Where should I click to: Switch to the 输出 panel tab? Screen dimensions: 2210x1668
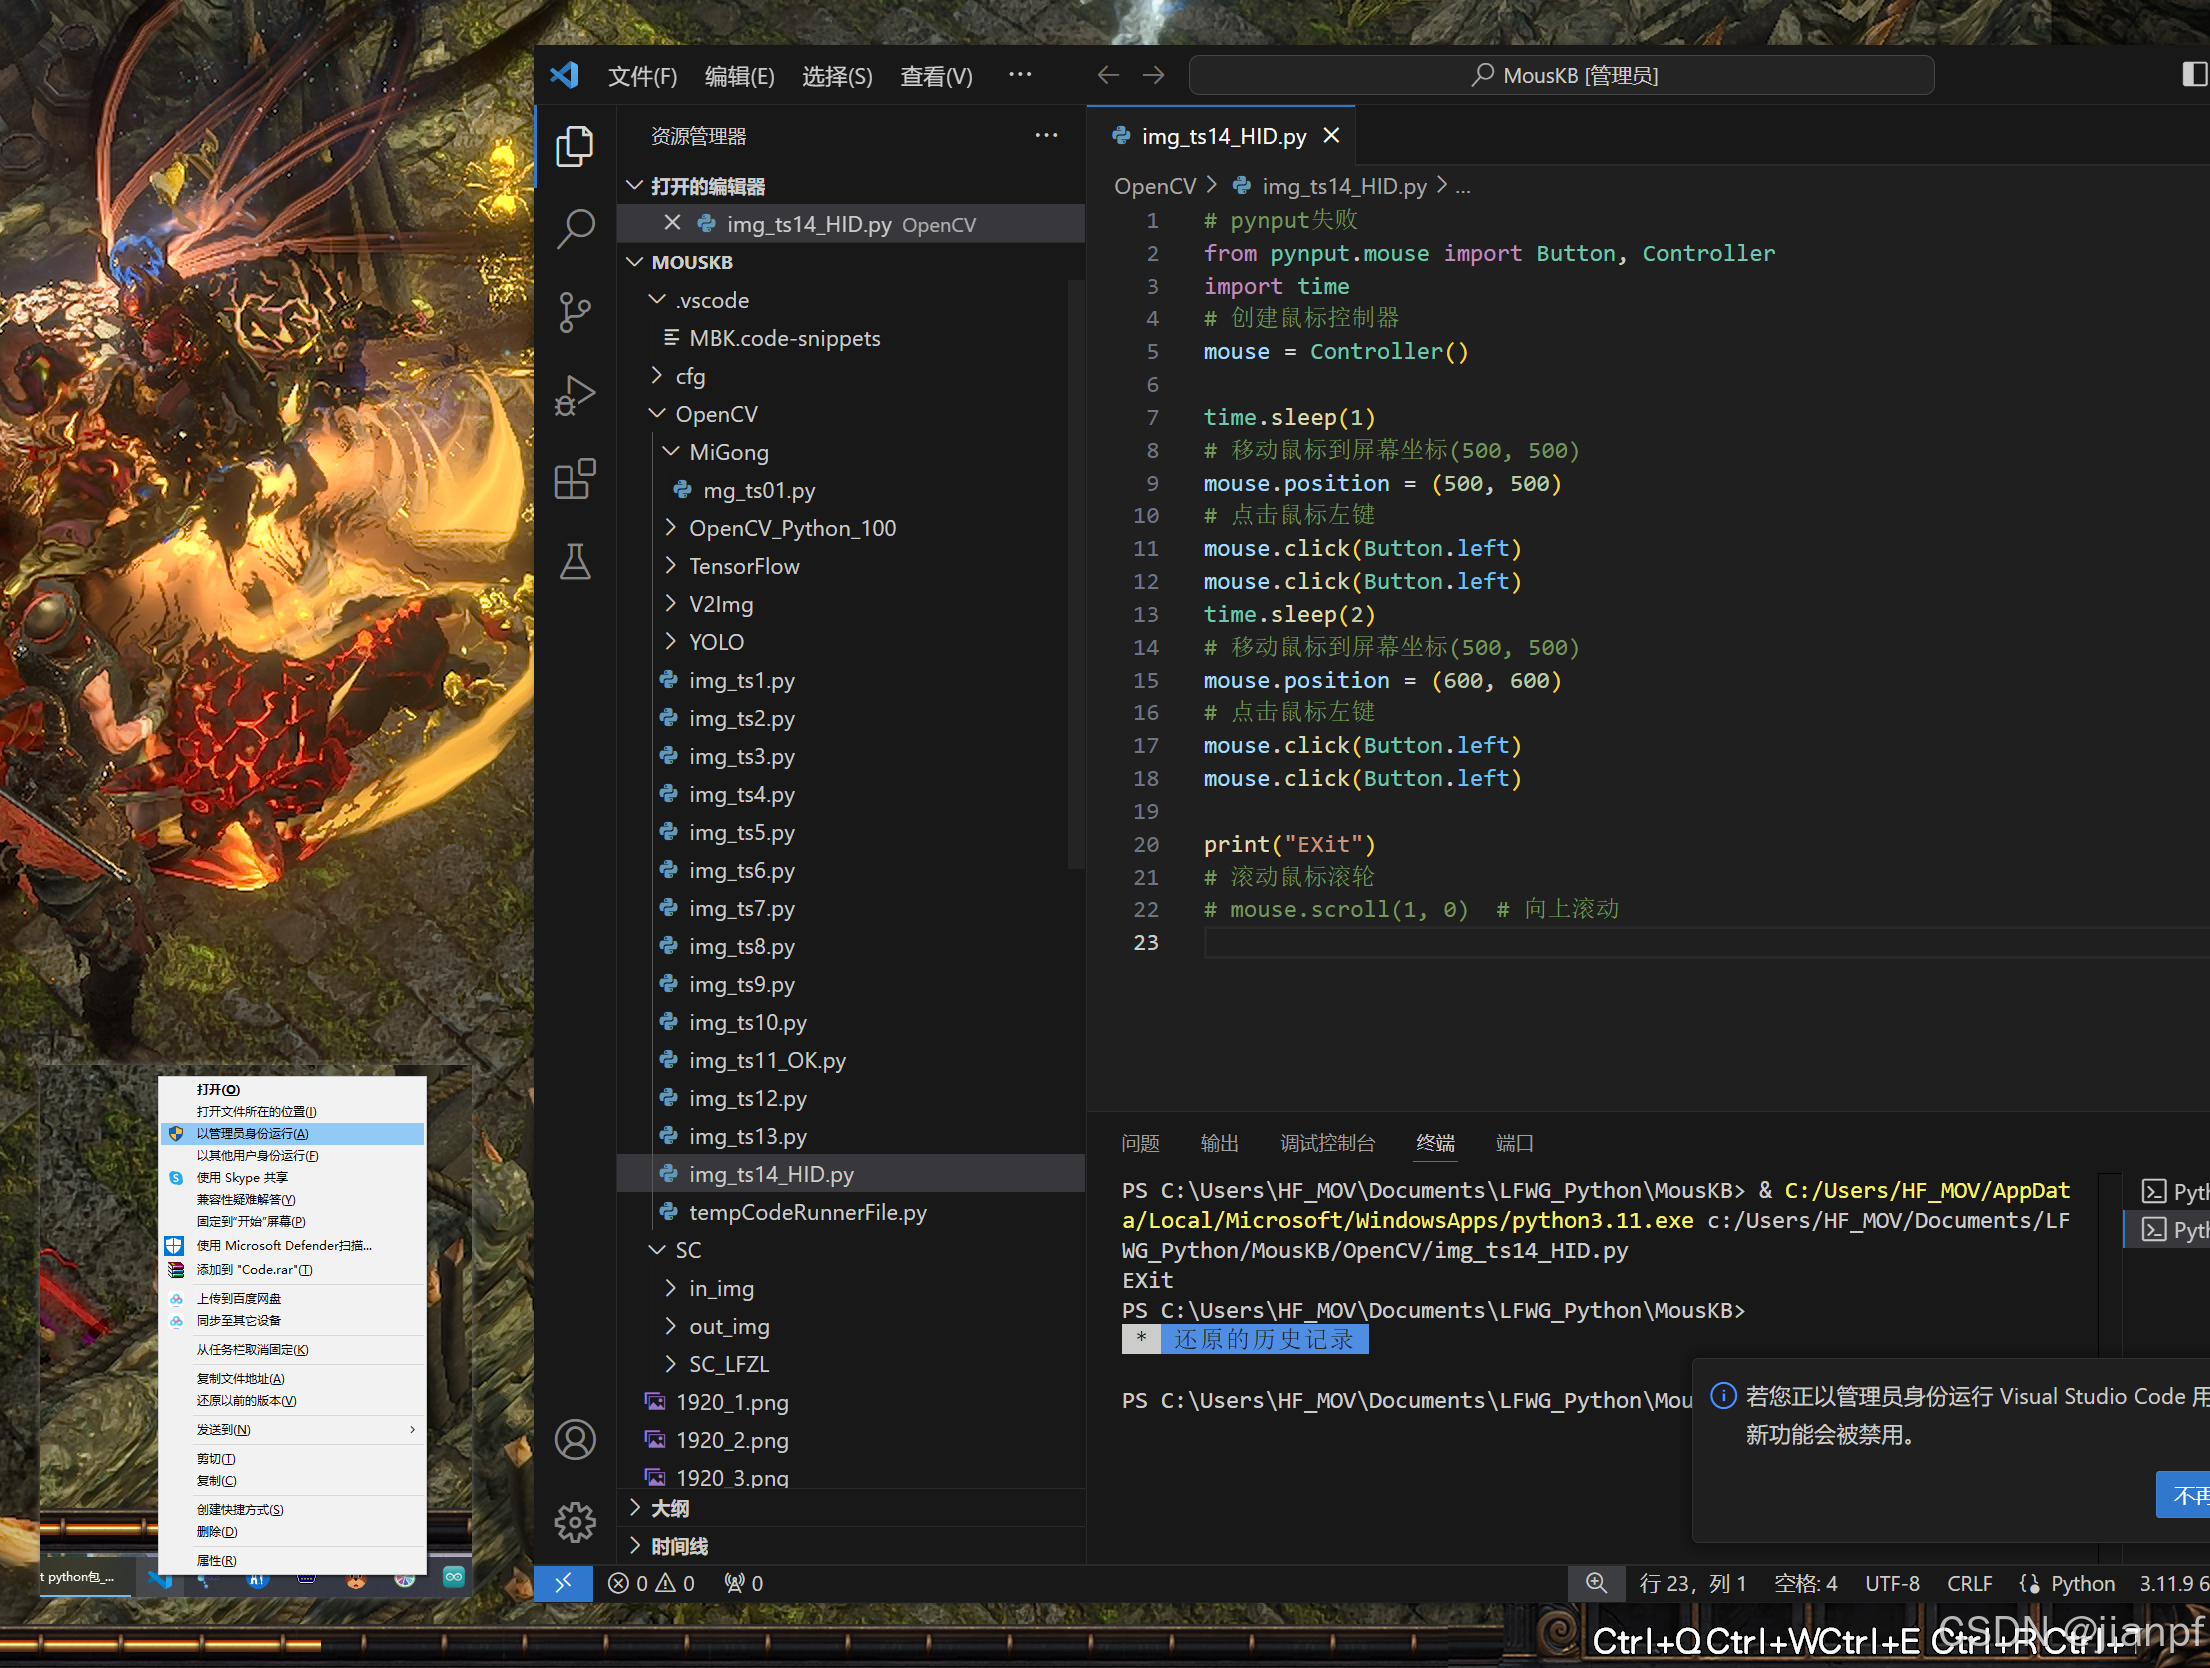pos(1219,1143)
